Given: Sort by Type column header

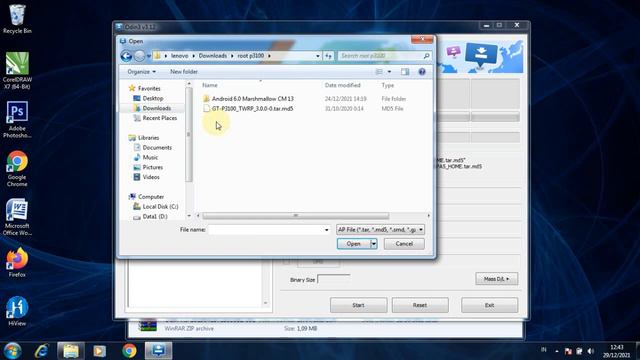Looking at the screenshot, I should point(388,85).
